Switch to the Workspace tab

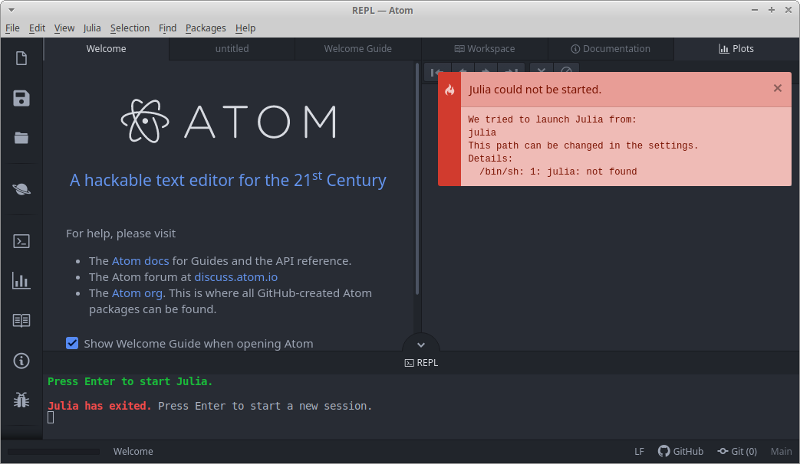484,49
